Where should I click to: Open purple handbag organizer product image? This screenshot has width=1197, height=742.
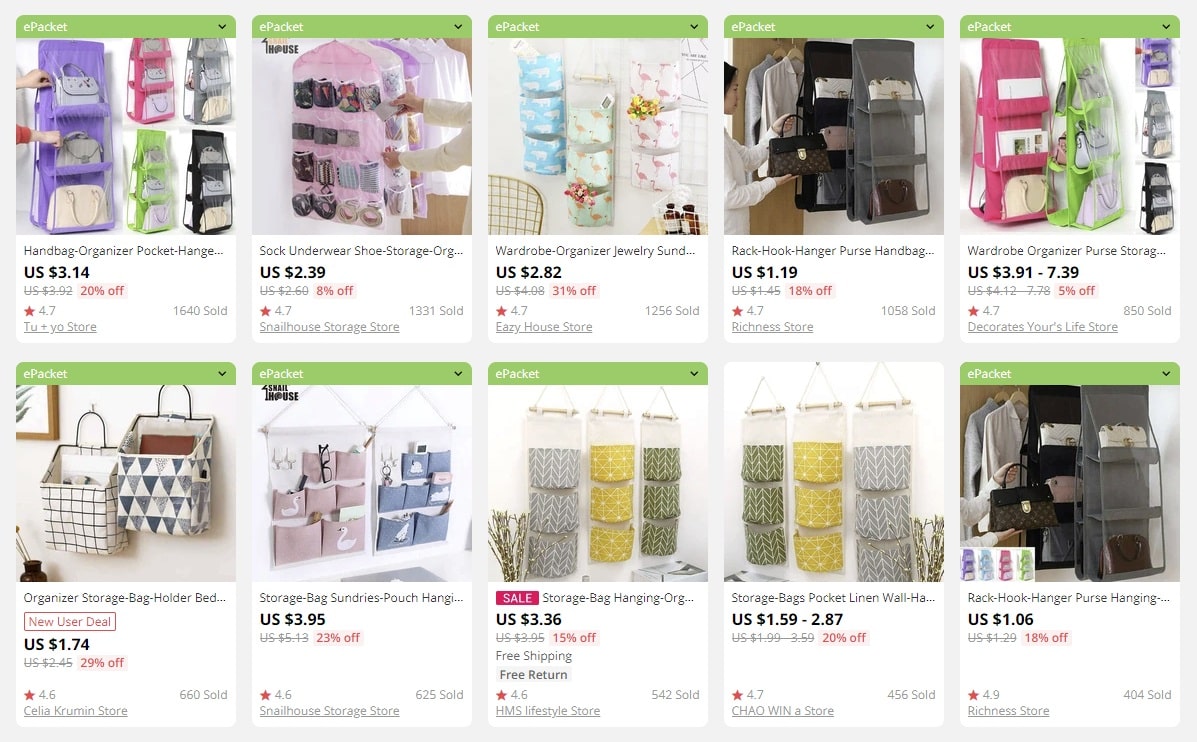(x=126, y=136)
